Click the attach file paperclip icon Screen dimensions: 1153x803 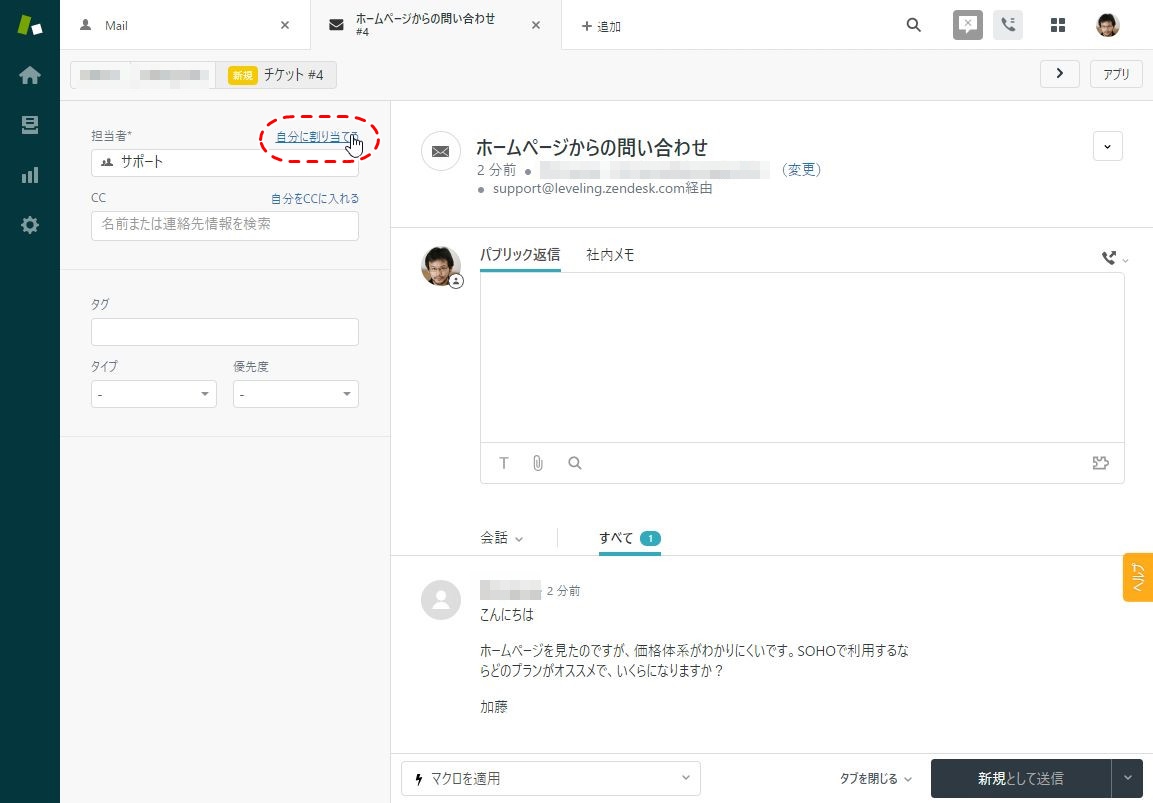(x=538, y=463)
